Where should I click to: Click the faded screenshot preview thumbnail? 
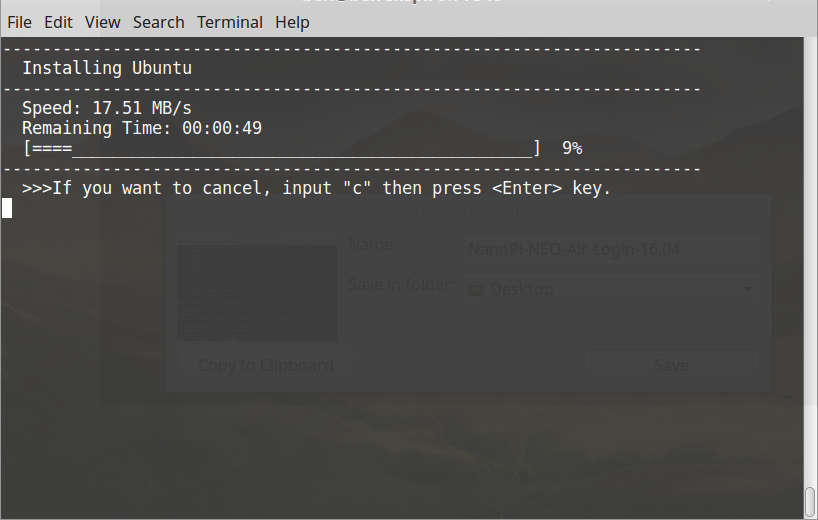257,292
